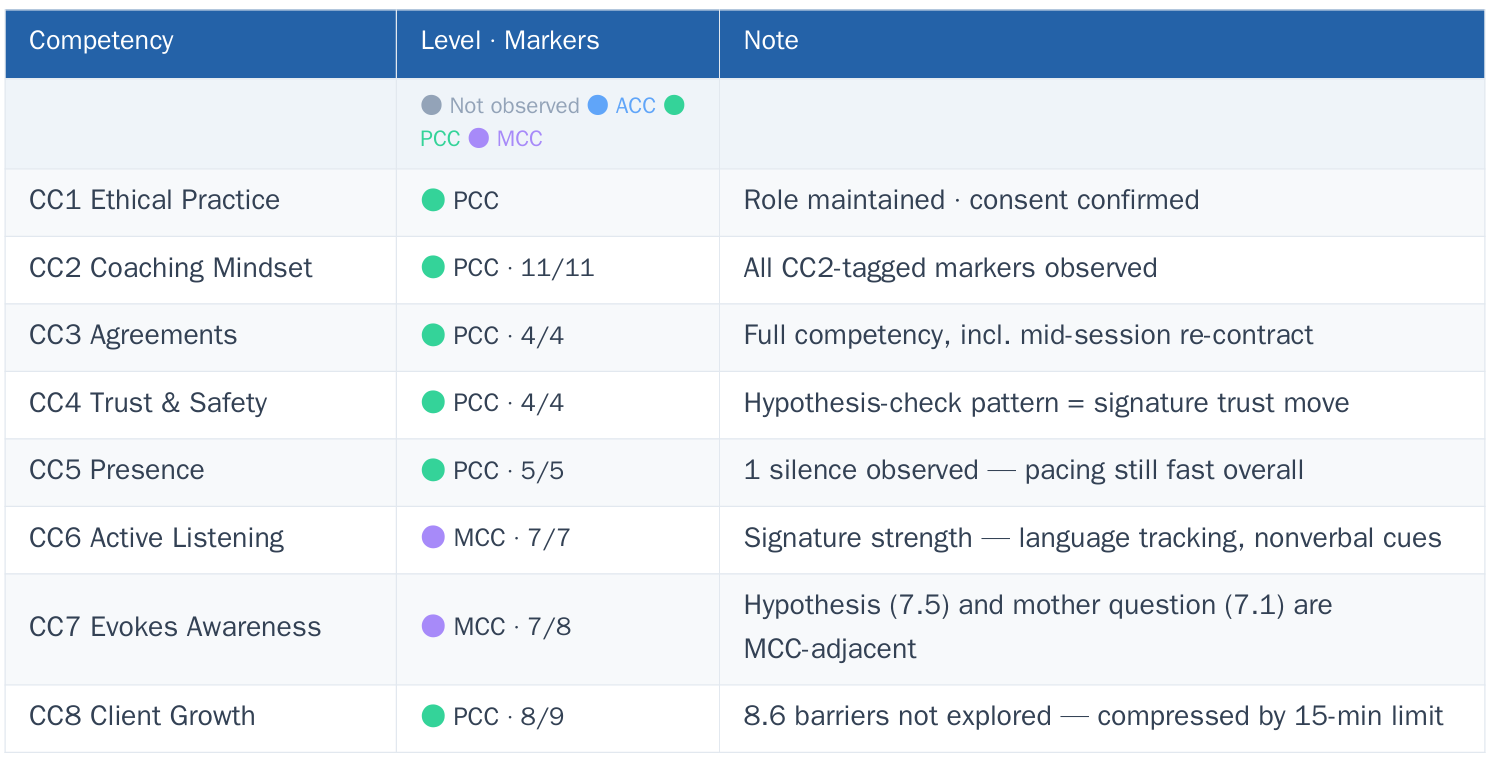Click the gray Not observed legend dot

coord(431,105)
